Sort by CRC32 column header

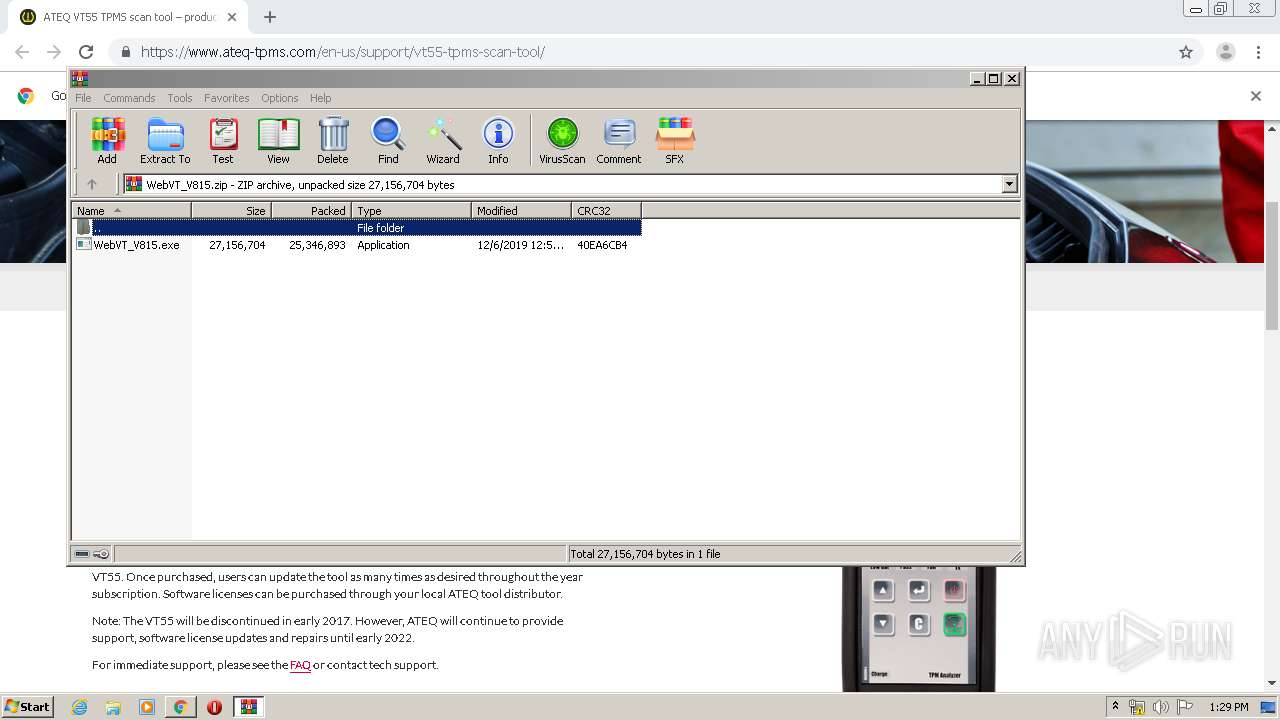coord(606,211)
